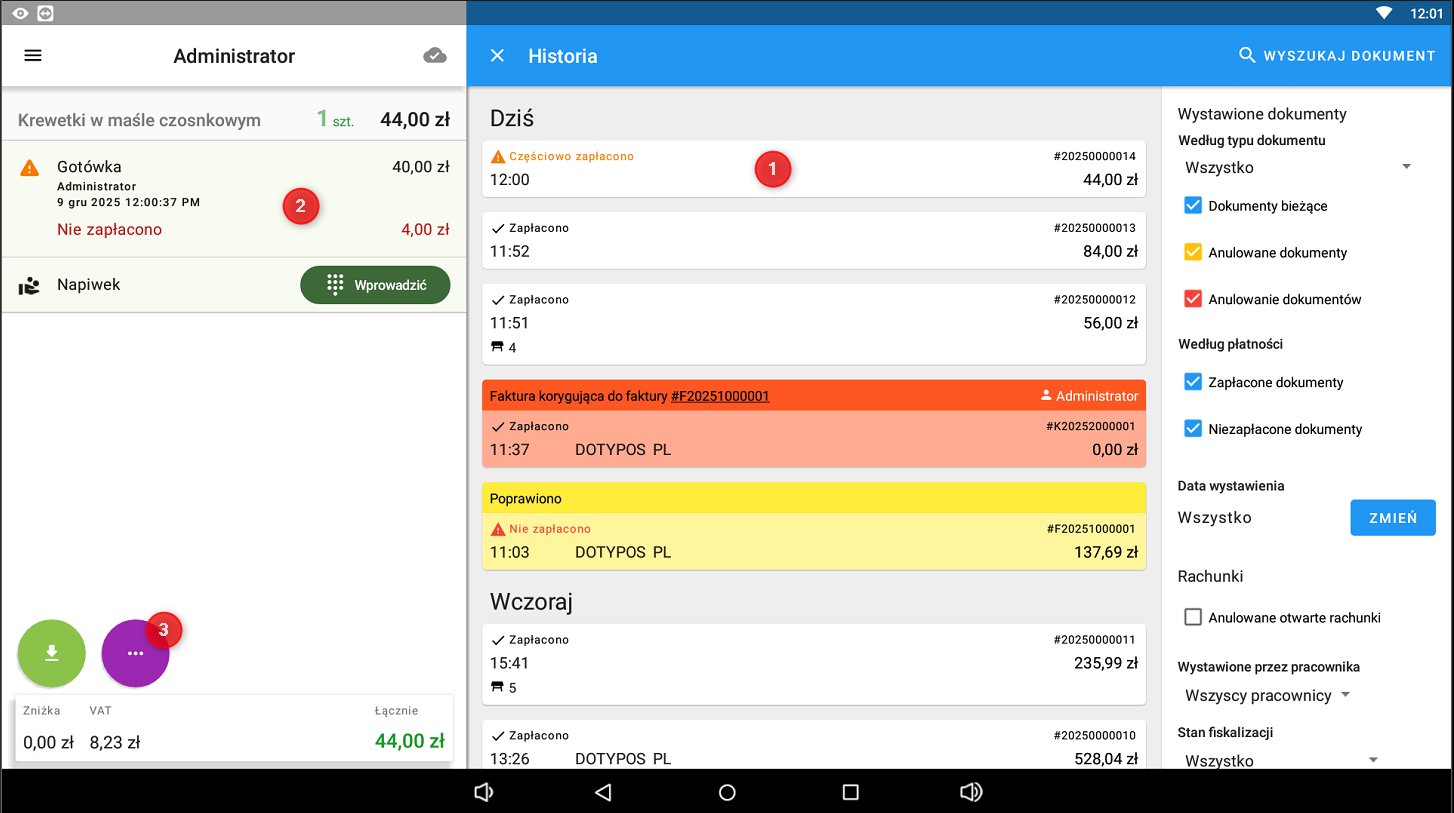Tap the volume down icon in navbar
The width and height of the screenshot is (1454, 813).
(x=484, y=792)
